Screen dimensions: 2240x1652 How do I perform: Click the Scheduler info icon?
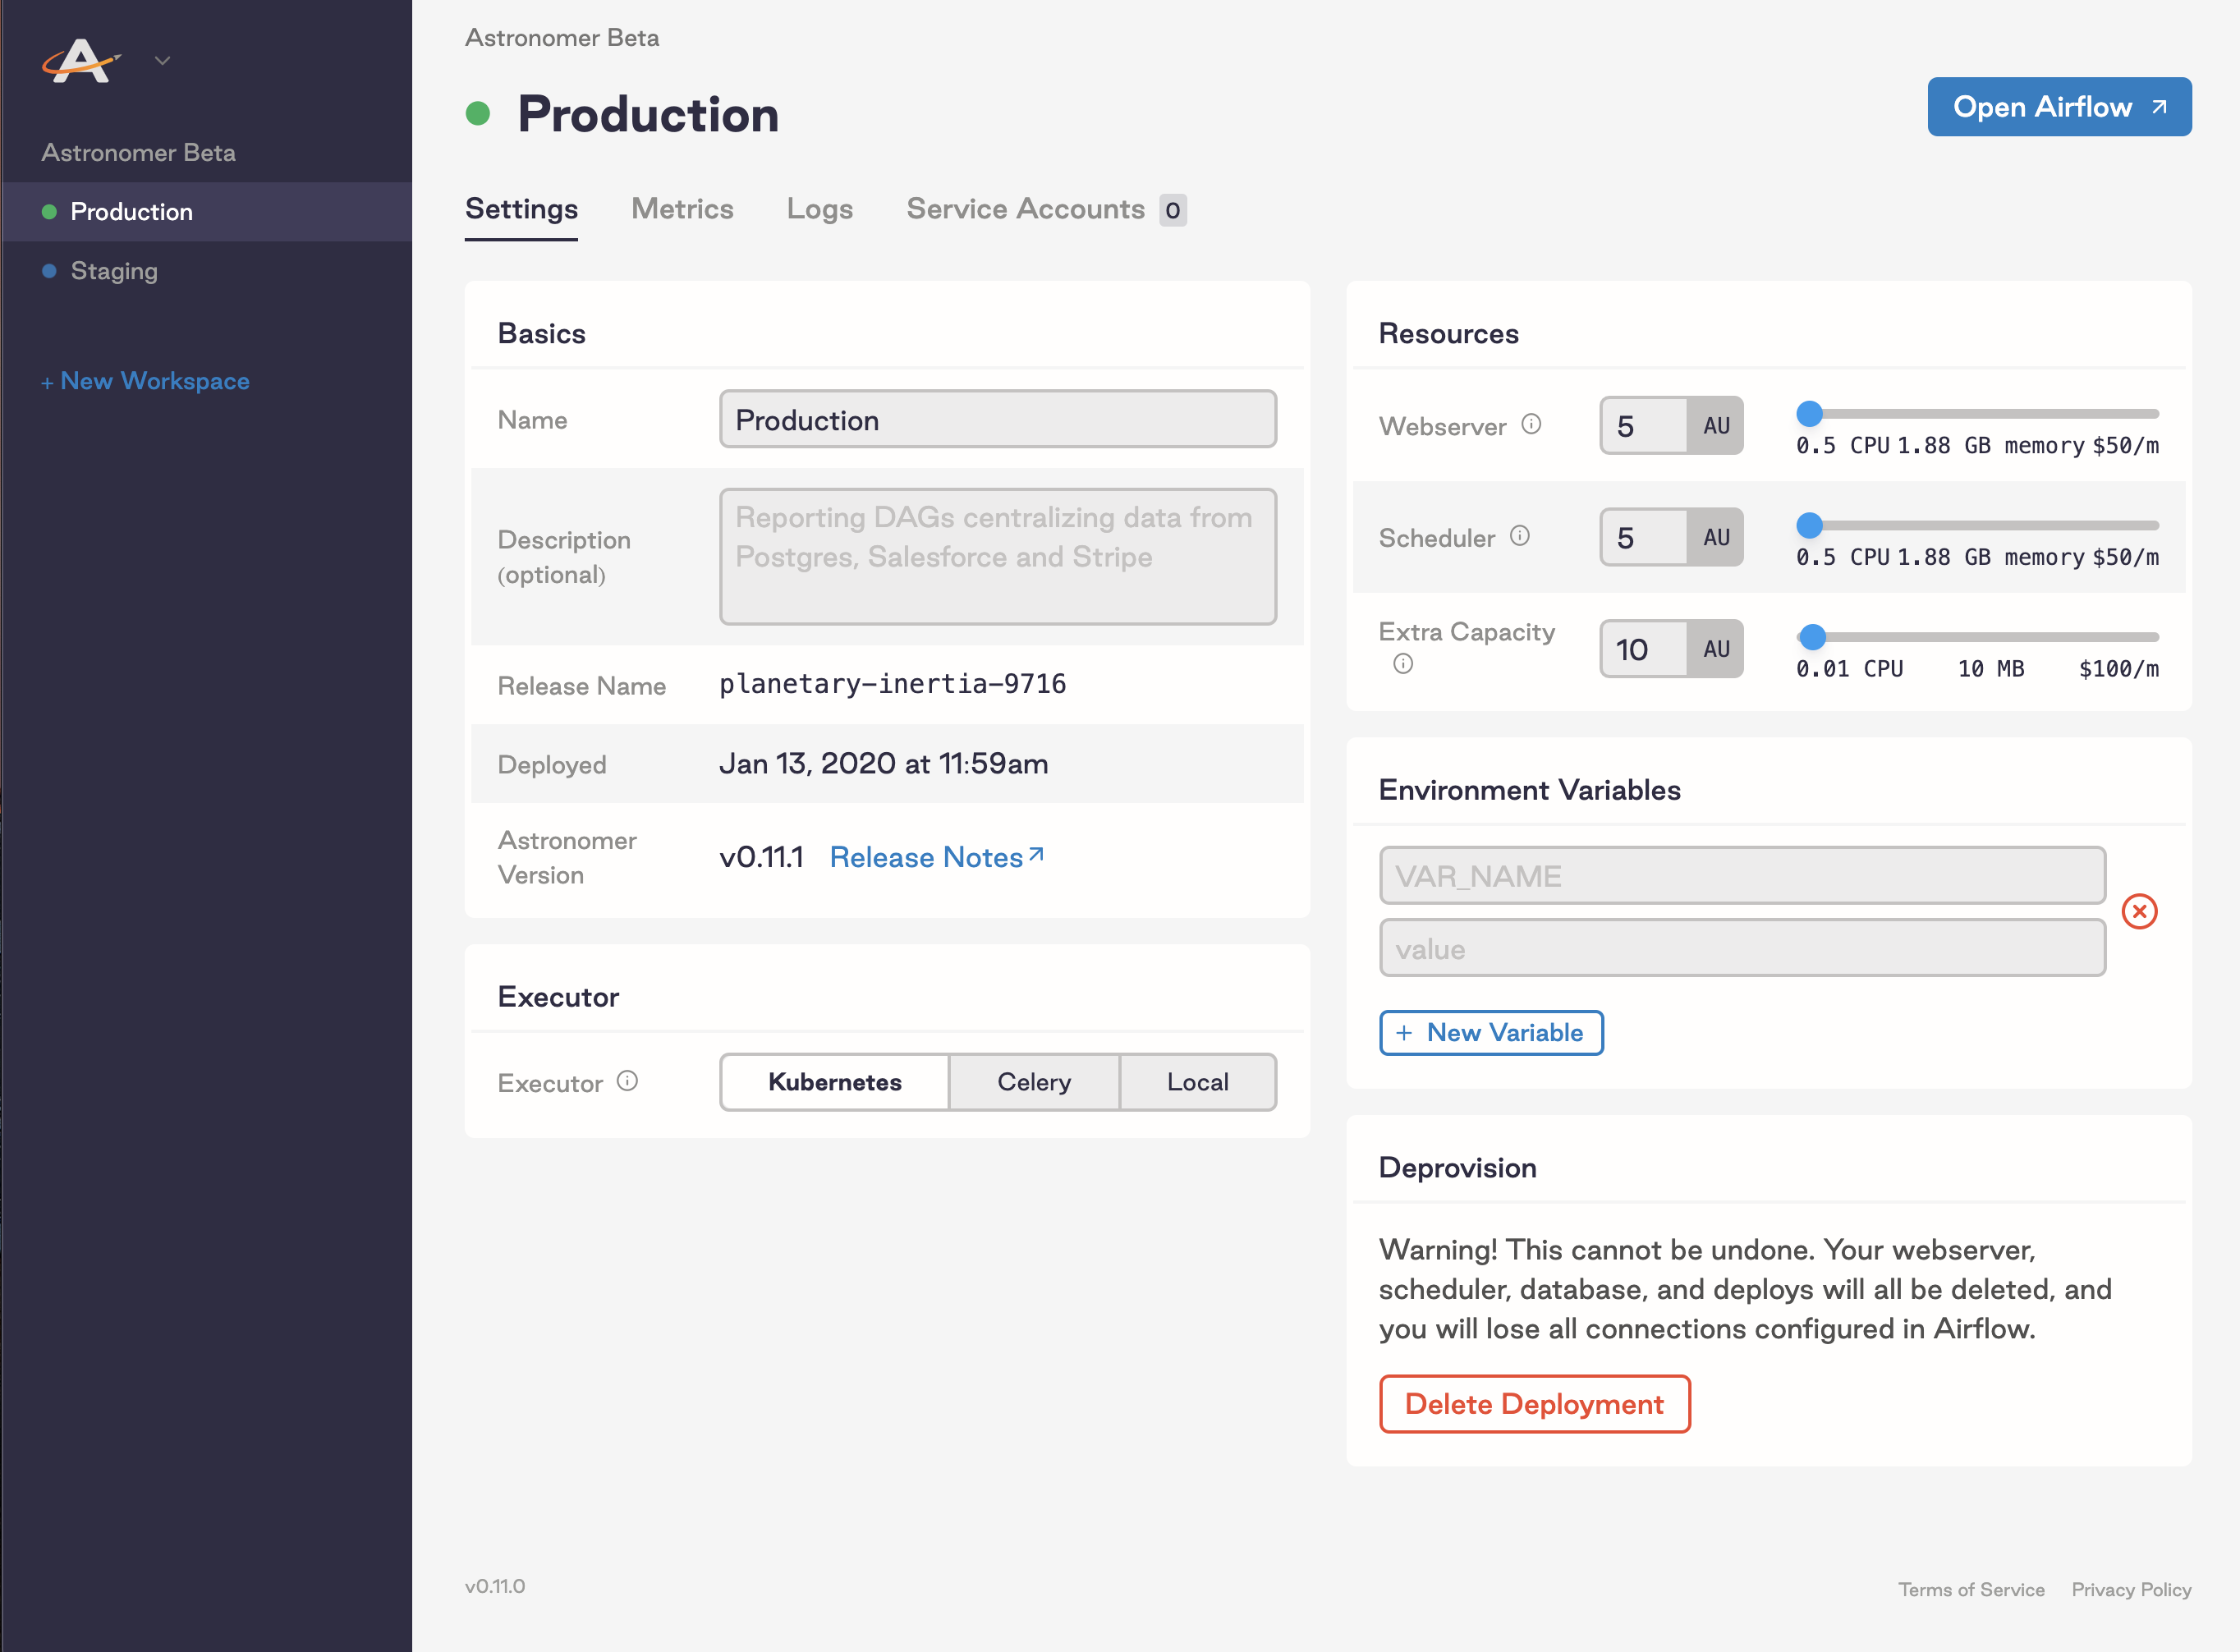1519,536
